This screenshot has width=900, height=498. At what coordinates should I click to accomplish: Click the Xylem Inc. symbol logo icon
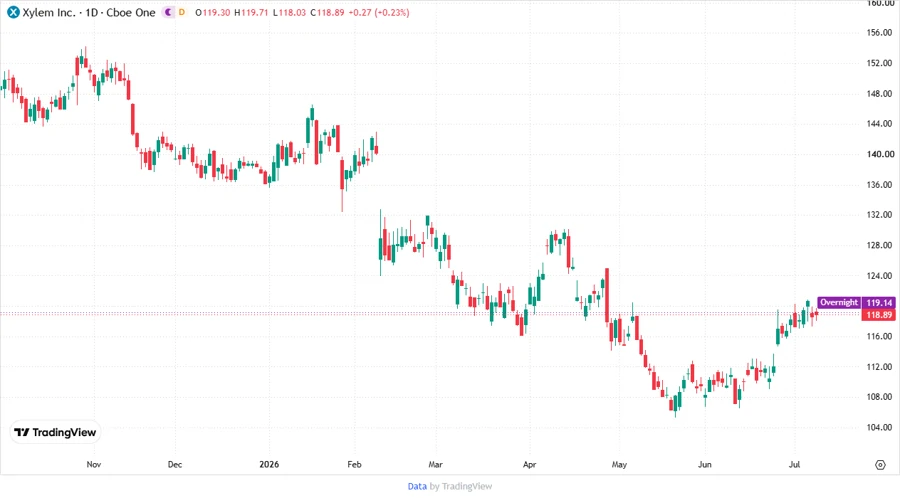tap(13, 12)
